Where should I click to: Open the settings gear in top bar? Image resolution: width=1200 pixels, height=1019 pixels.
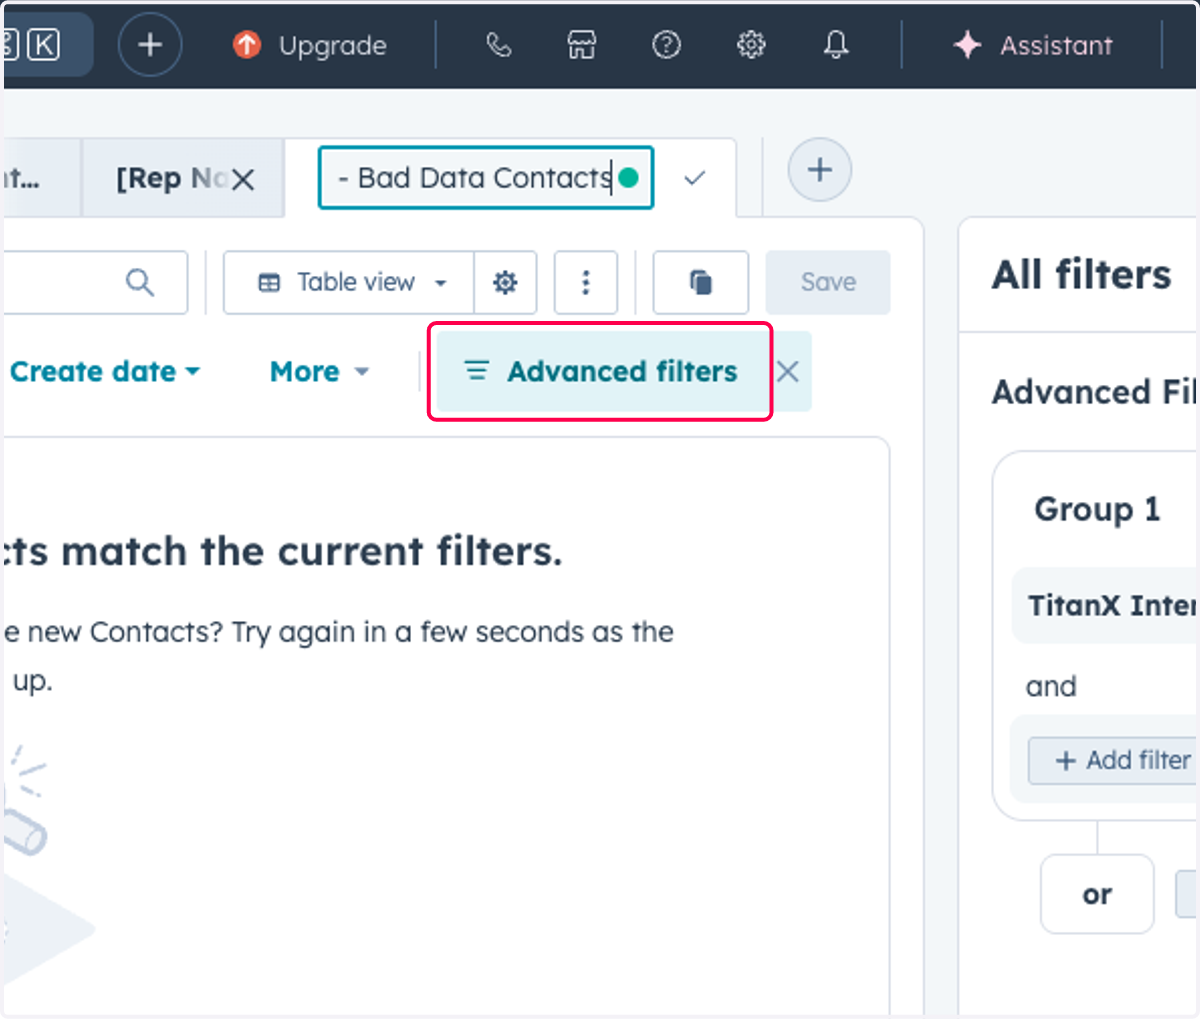[751, 45]
